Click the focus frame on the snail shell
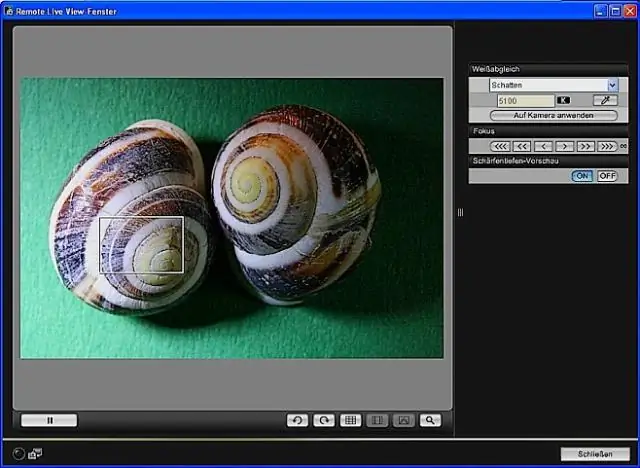 click(x=141, y=245)
